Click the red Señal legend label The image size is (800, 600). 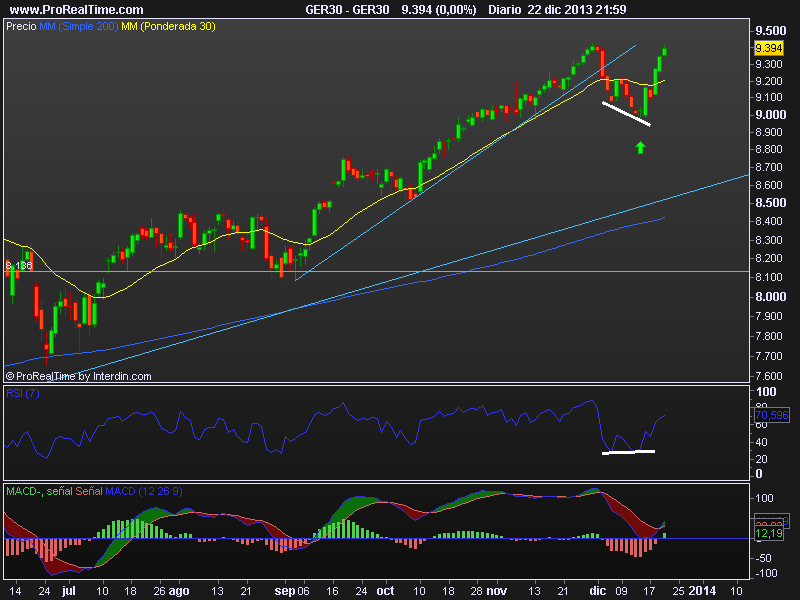coord(89,491)
